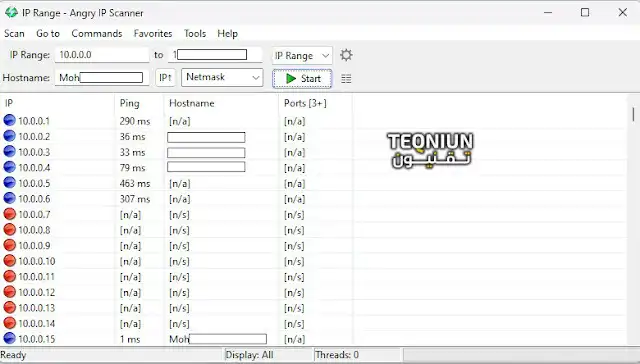Select the 463 ms ping cell
Screen dimensions: 640x364
[x=135, y=184]
